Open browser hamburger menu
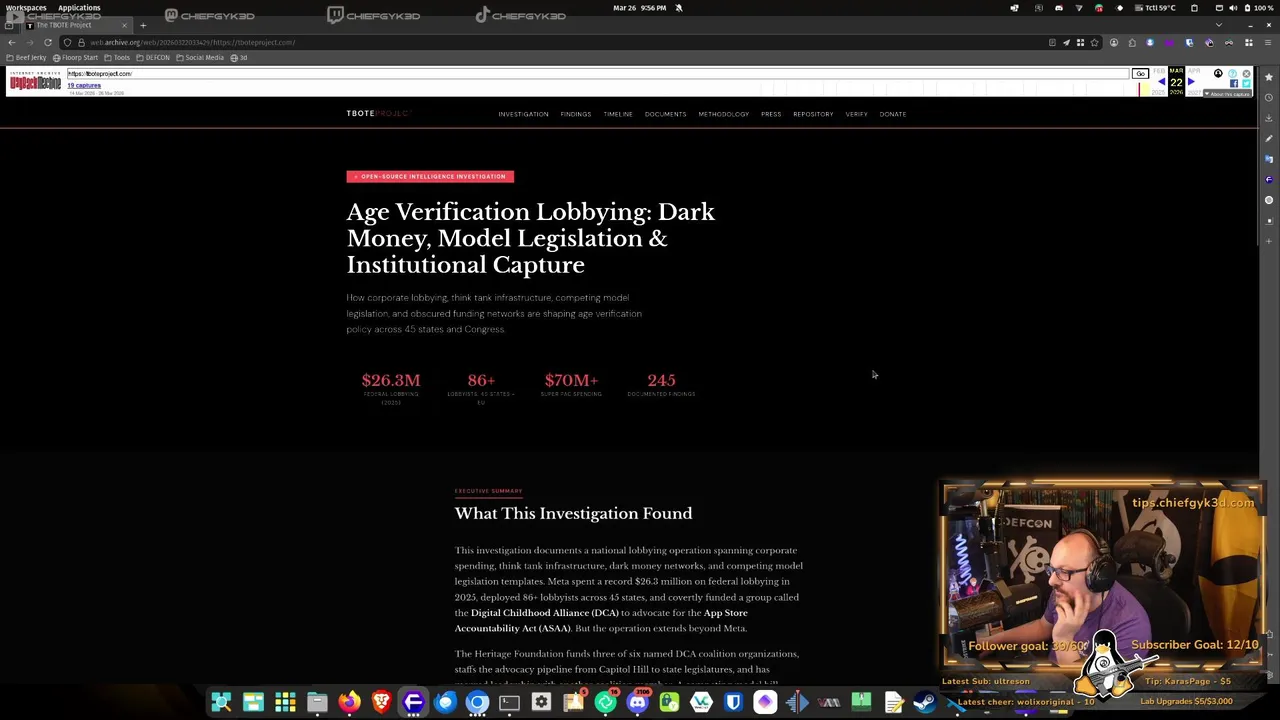This screenshot has width=1280, height=720. tap(1268, 42)
